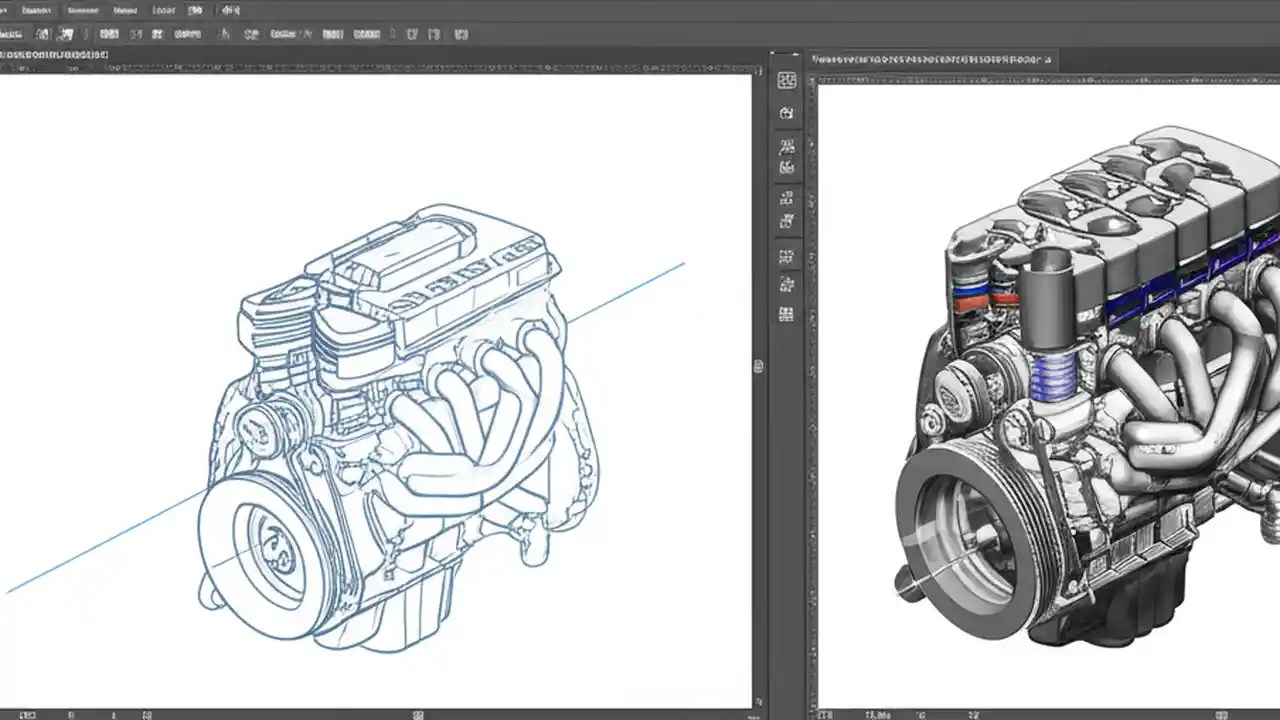
Task: Select the Move tool in the toolbar
Action: pyautogui.click(x=42, y=33)
